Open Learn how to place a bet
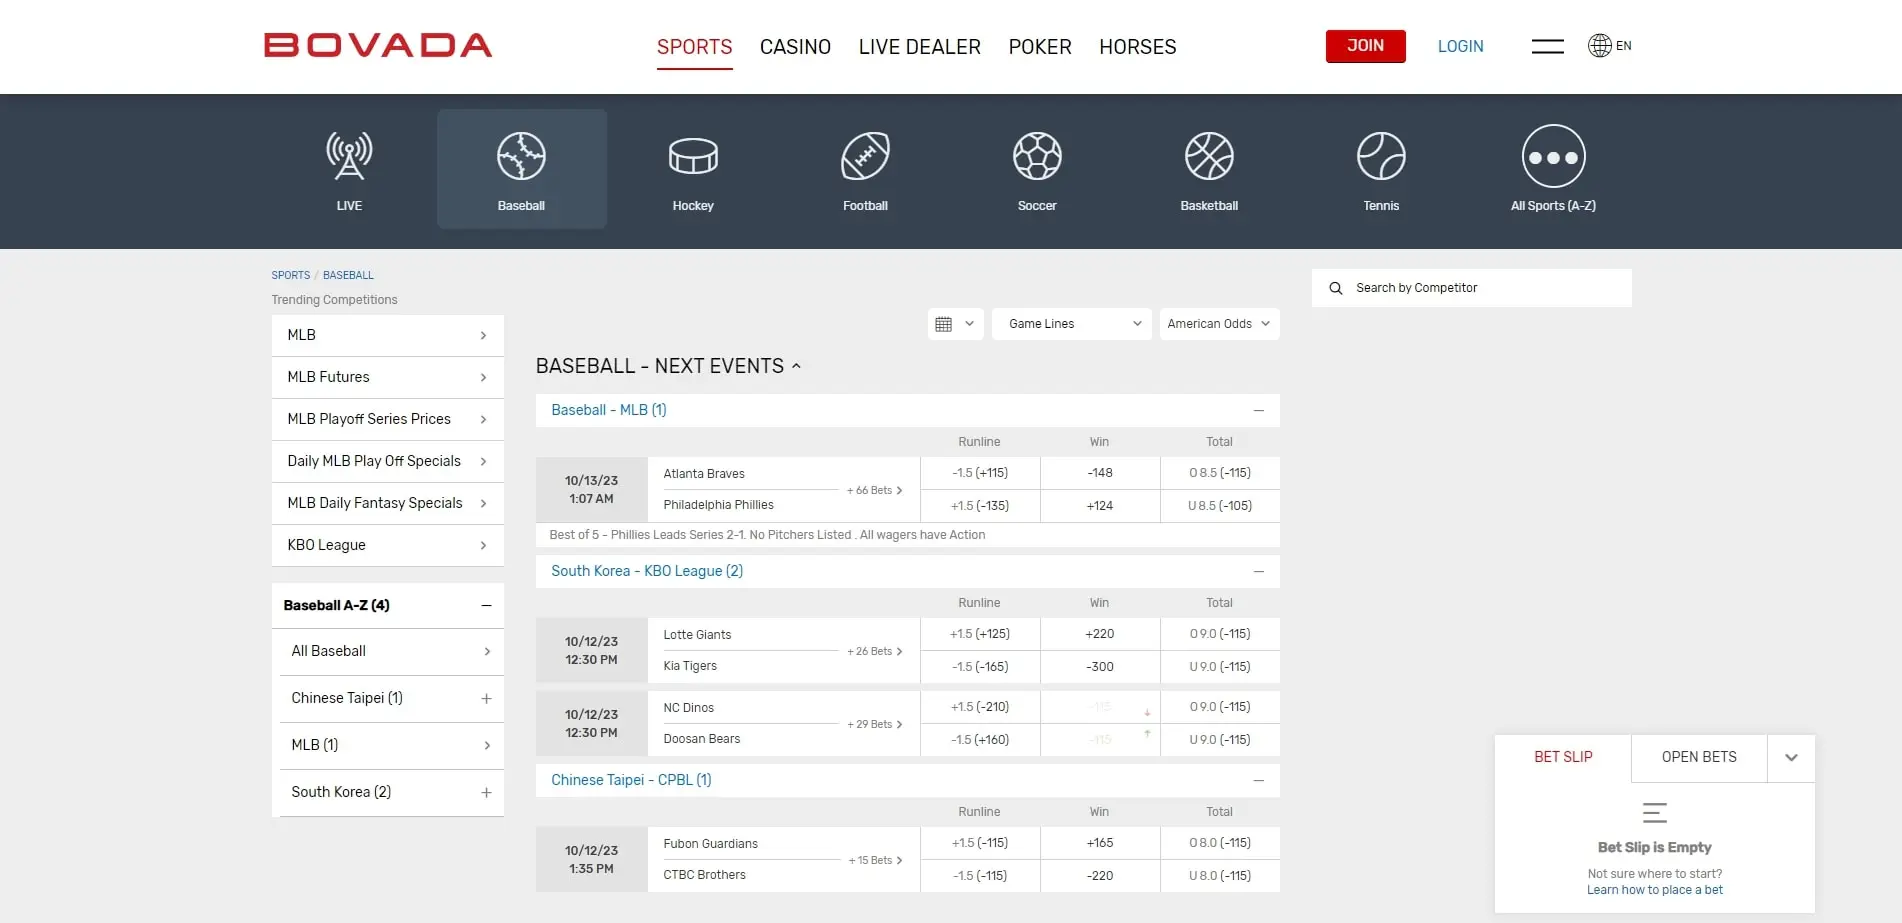The width and height of the screenshot is (1902, 923). pyautogui.click(x=1654, y=889)
